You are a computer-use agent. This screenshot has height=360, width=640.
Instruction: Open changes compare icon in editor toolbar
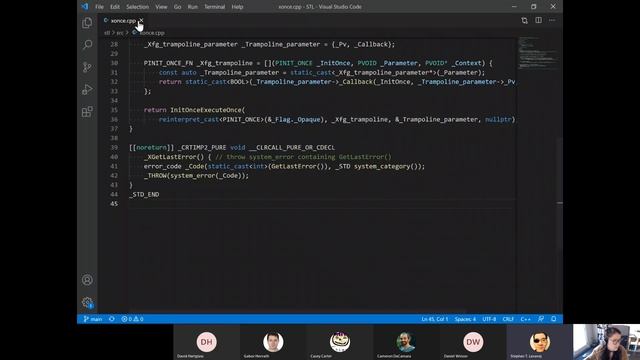524,20
